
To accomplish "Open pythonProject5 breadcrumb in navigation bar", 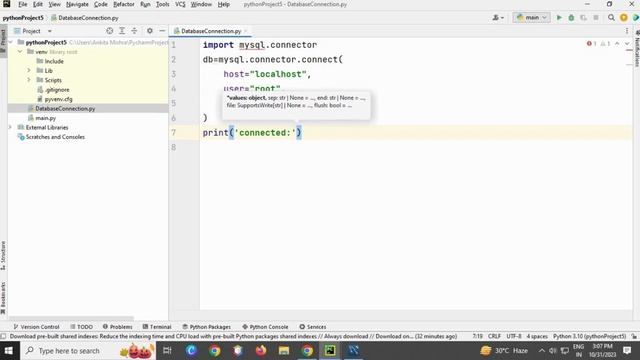I will (23, 18).
